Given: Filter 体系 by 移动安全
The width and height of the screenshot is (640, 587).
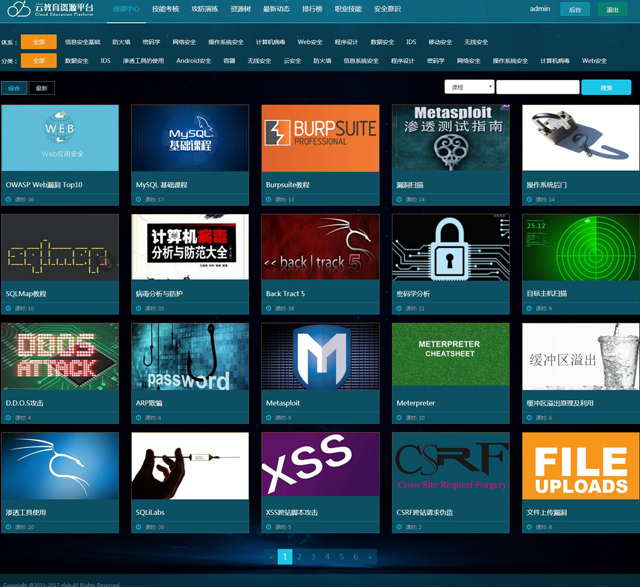Looking at the screenshot, I should [440, 42].
